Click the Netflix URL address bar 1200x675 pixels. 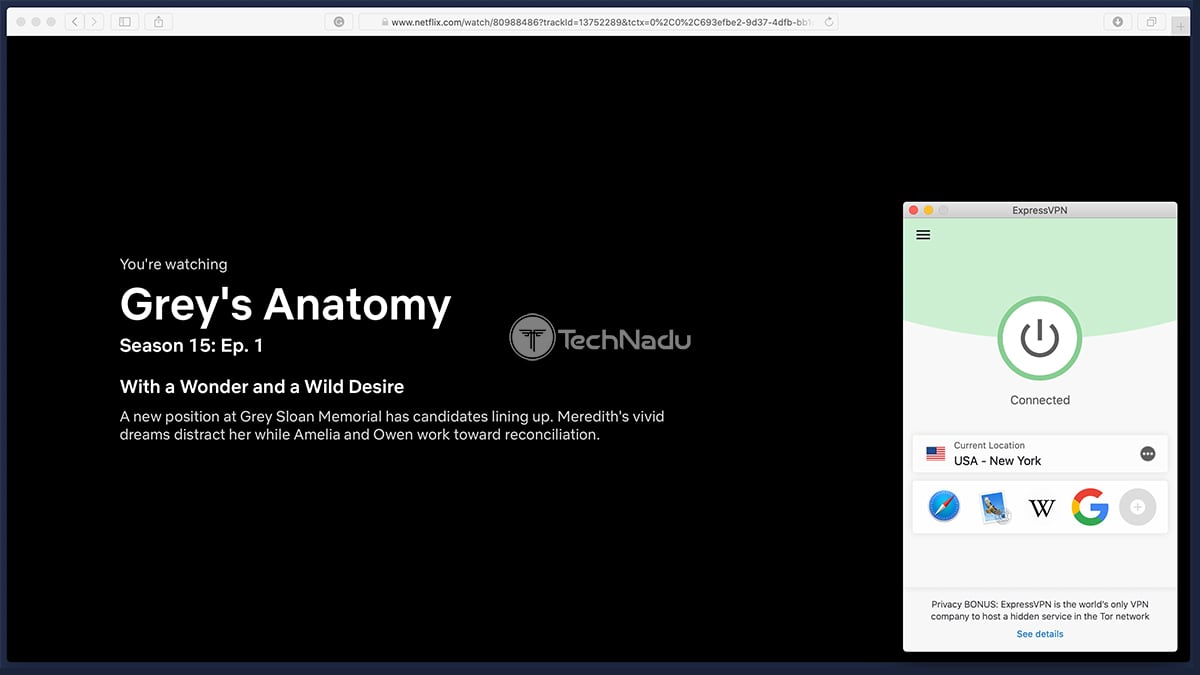(x=598, y=21)
